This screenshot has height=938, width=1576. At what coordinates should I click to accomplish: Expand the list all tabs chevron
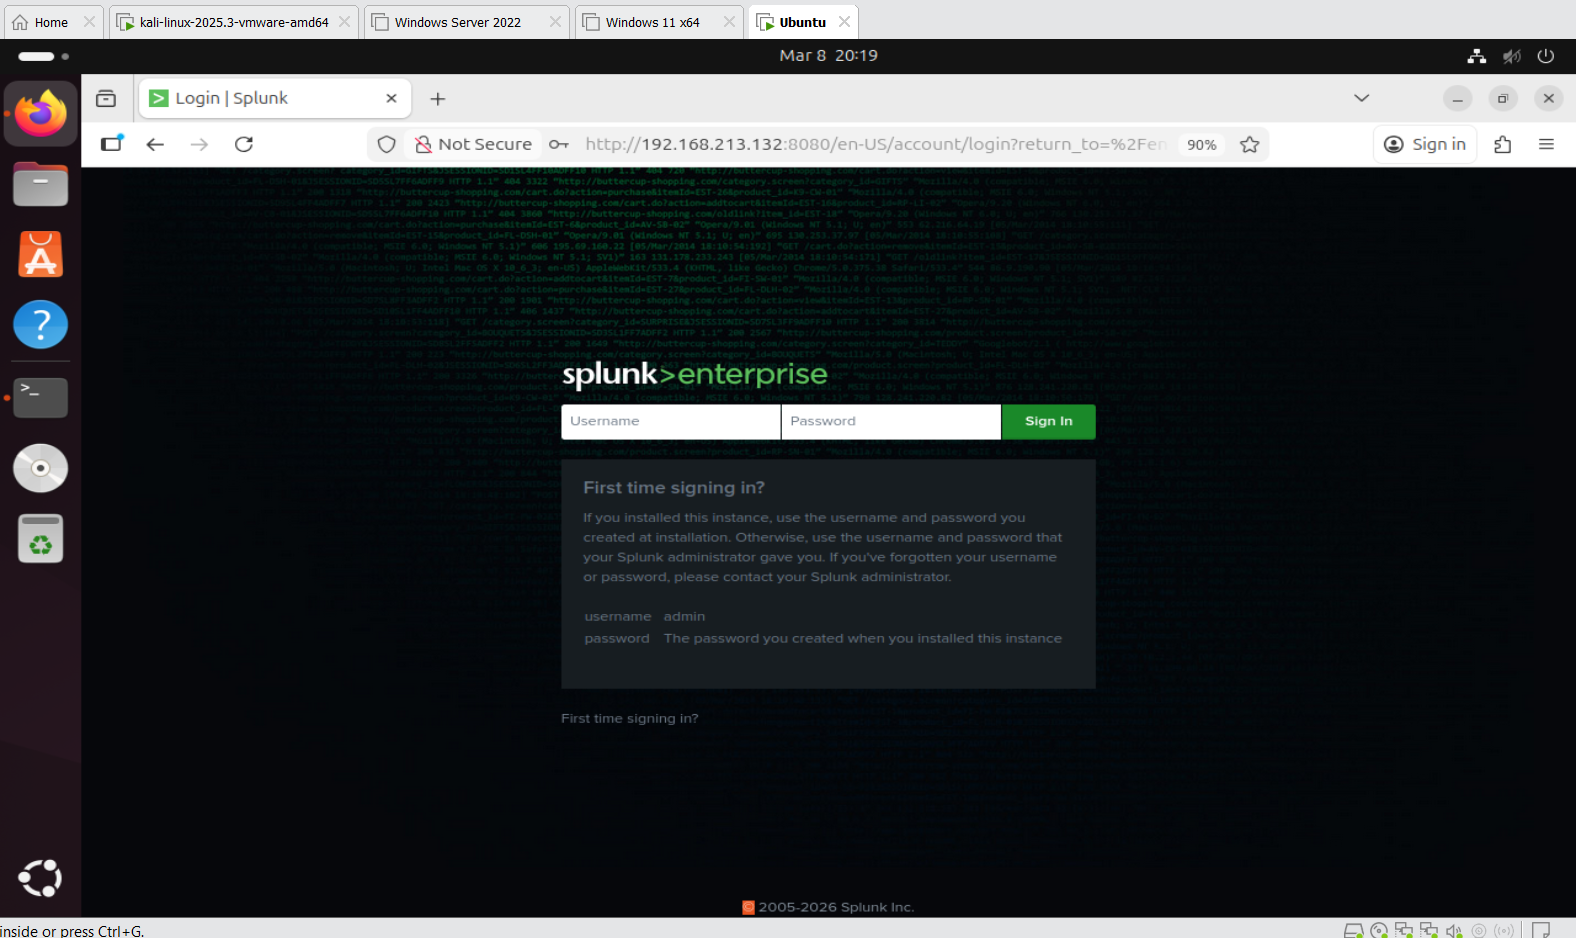[x=1361, y=98]
